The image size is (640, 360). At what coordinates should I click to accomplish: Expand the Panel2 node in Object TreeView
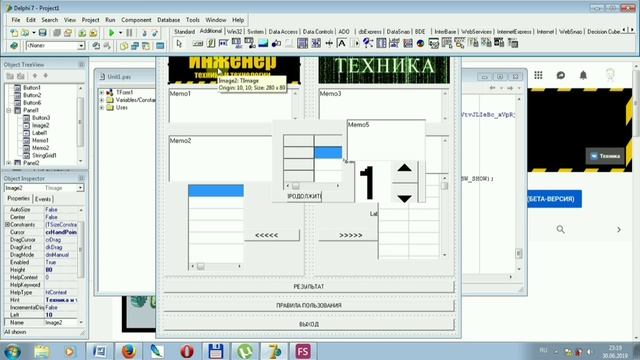[9, 162]
